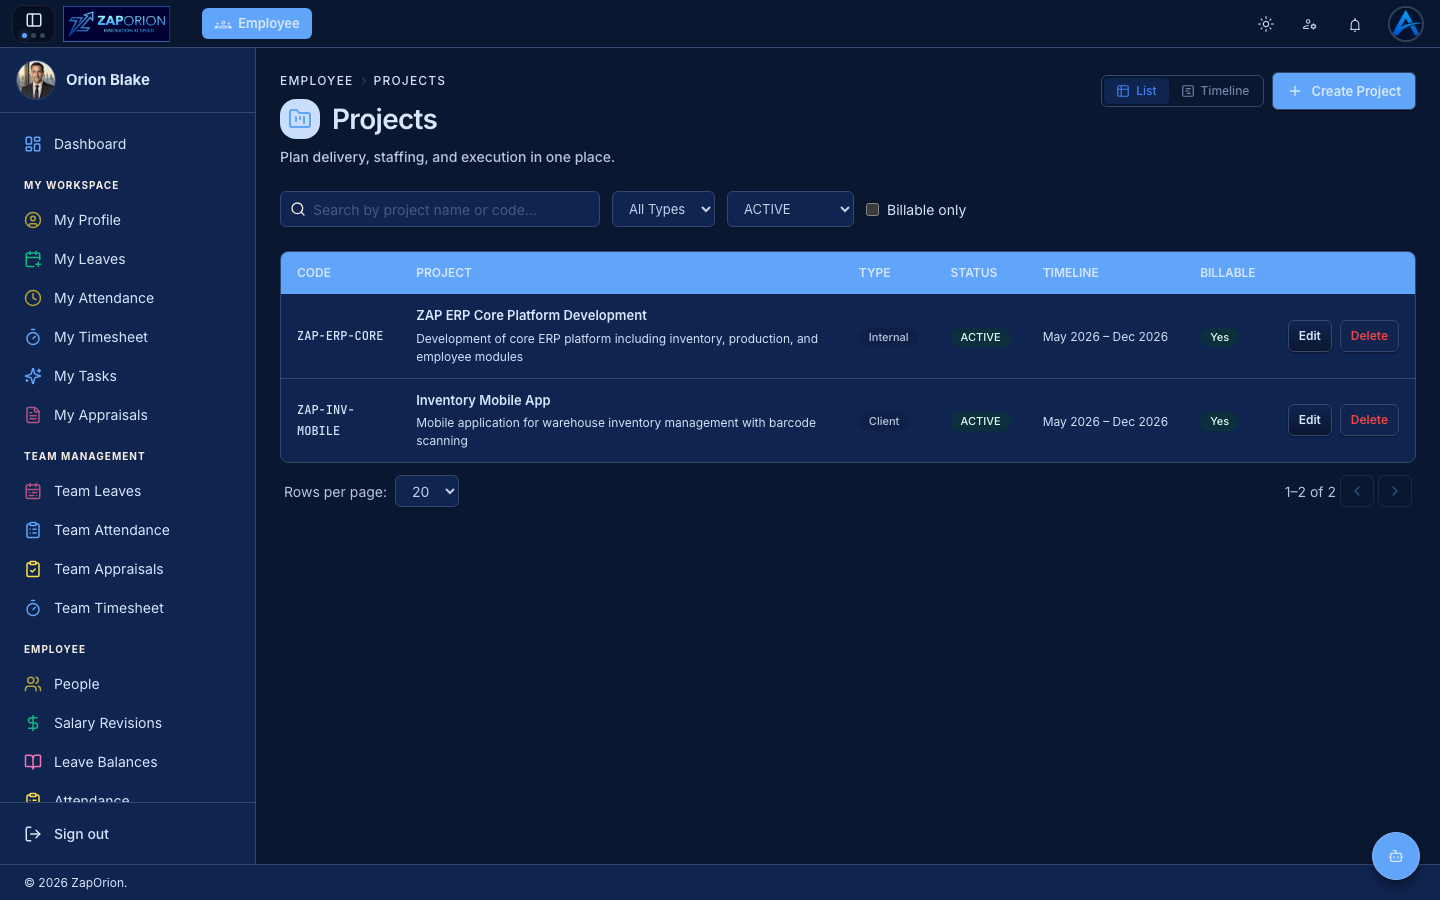Click Orion Blake's profile photo
Screen dimensions: 1440x900
[36, 80]
